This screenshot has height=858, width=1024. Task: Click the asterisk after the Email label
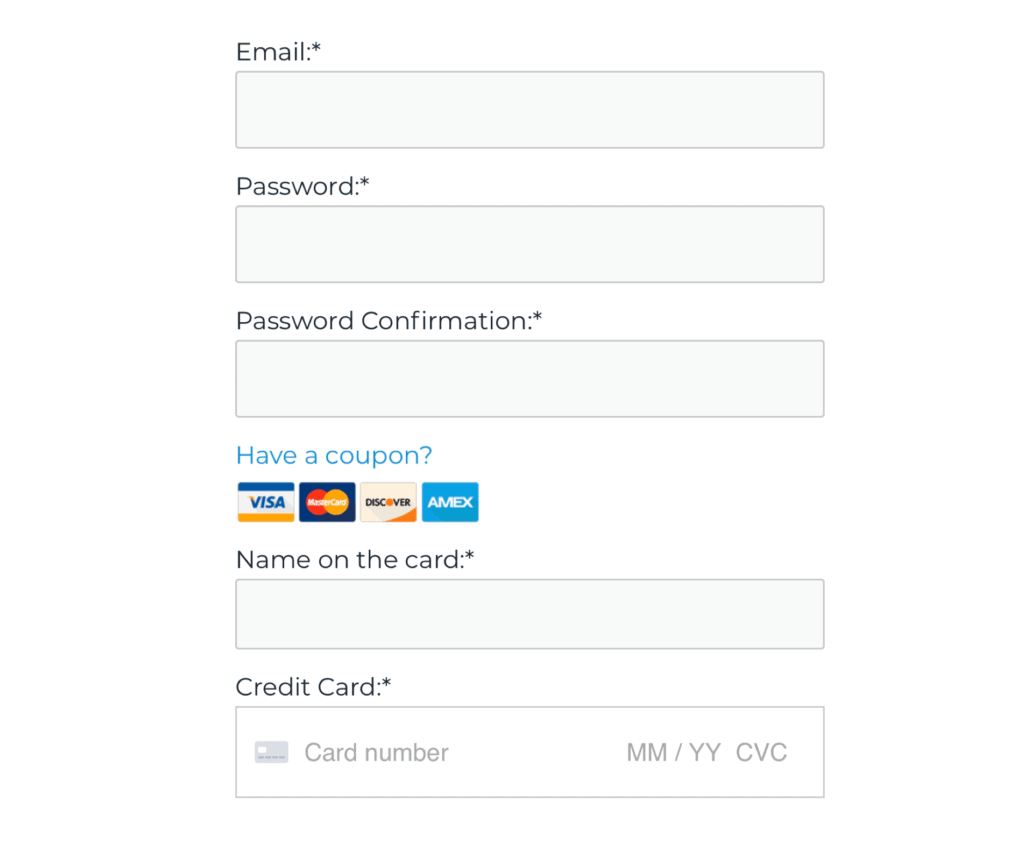click(x=316, y=48)
